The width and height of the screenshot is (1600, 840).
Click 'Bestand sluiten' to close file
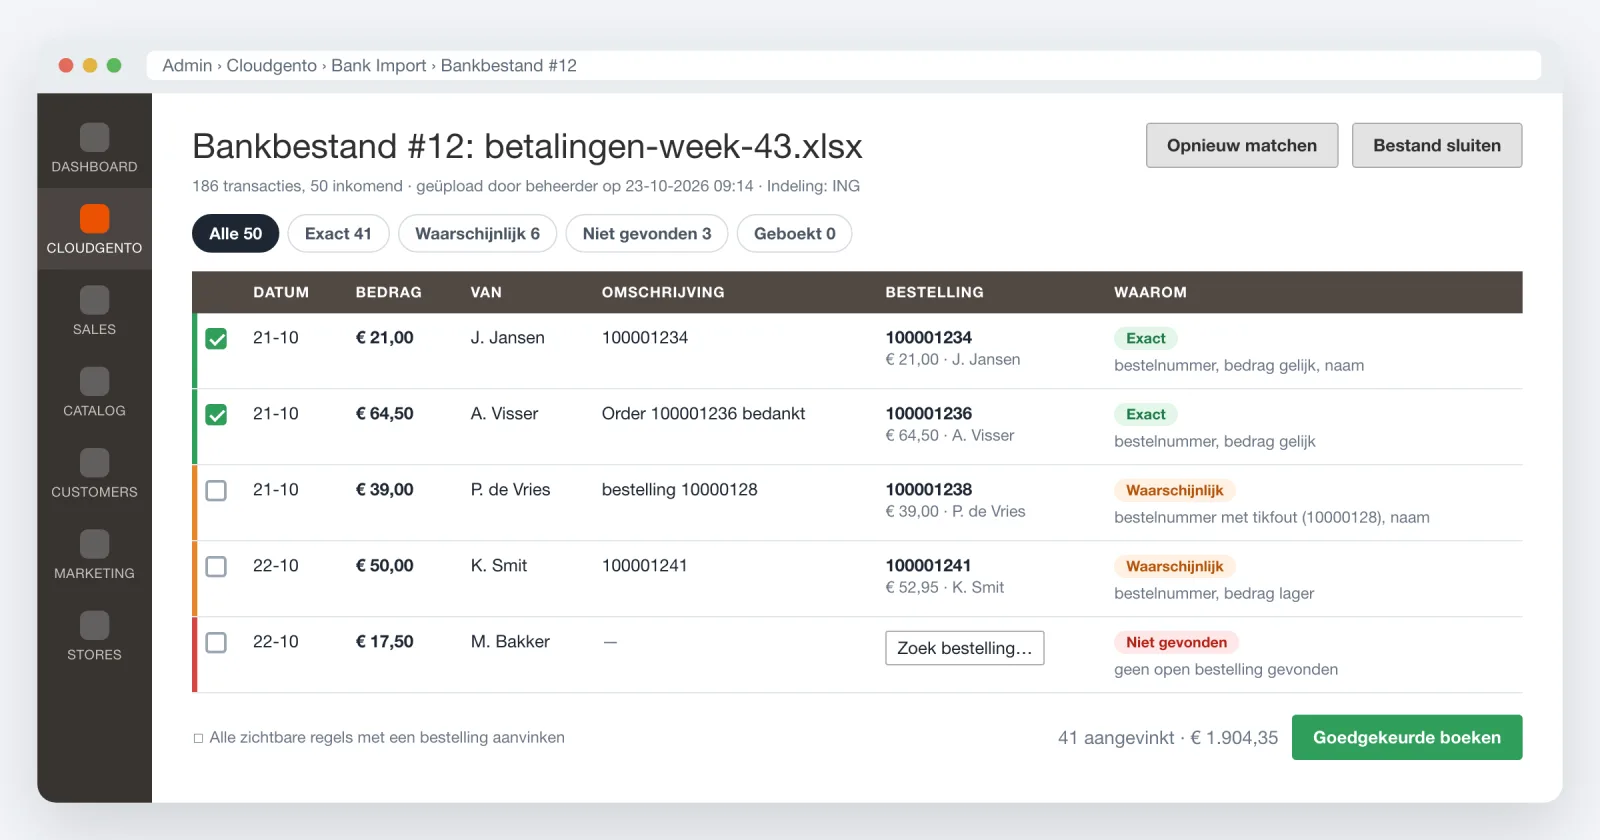[x=1437, y=145]
